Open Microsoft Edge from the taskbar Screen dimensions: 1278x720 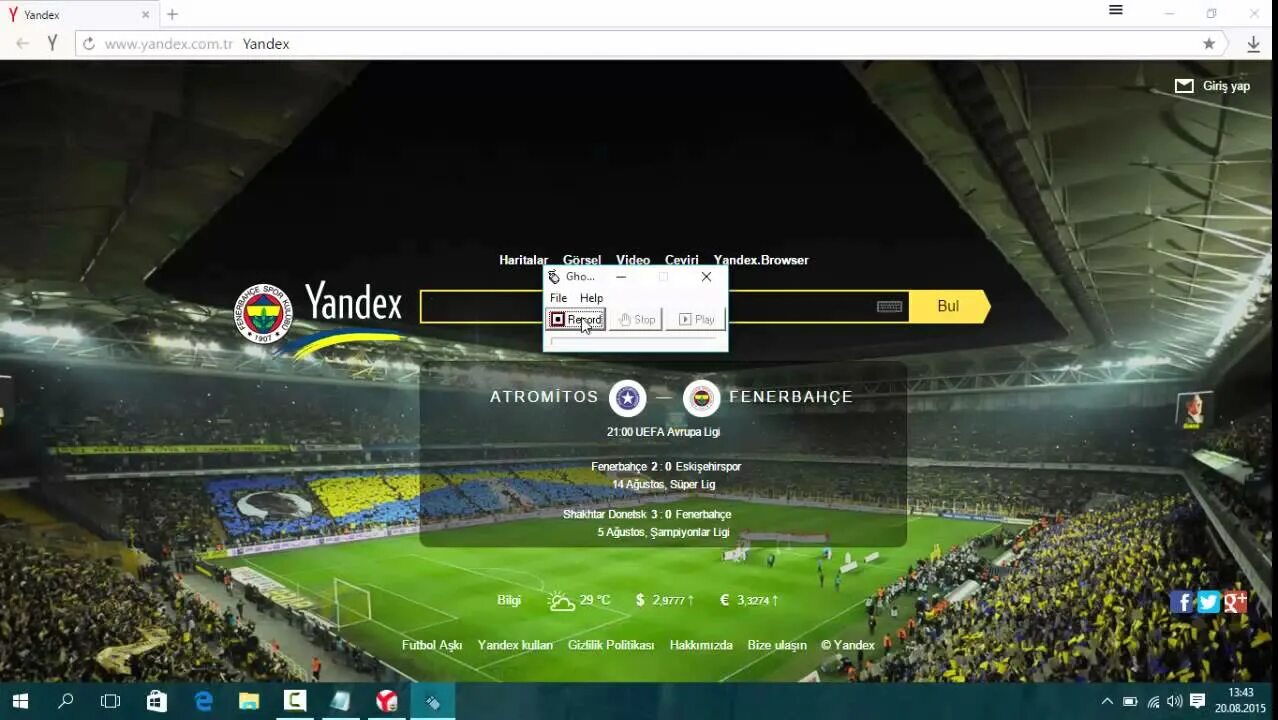[x=203, y=701]
